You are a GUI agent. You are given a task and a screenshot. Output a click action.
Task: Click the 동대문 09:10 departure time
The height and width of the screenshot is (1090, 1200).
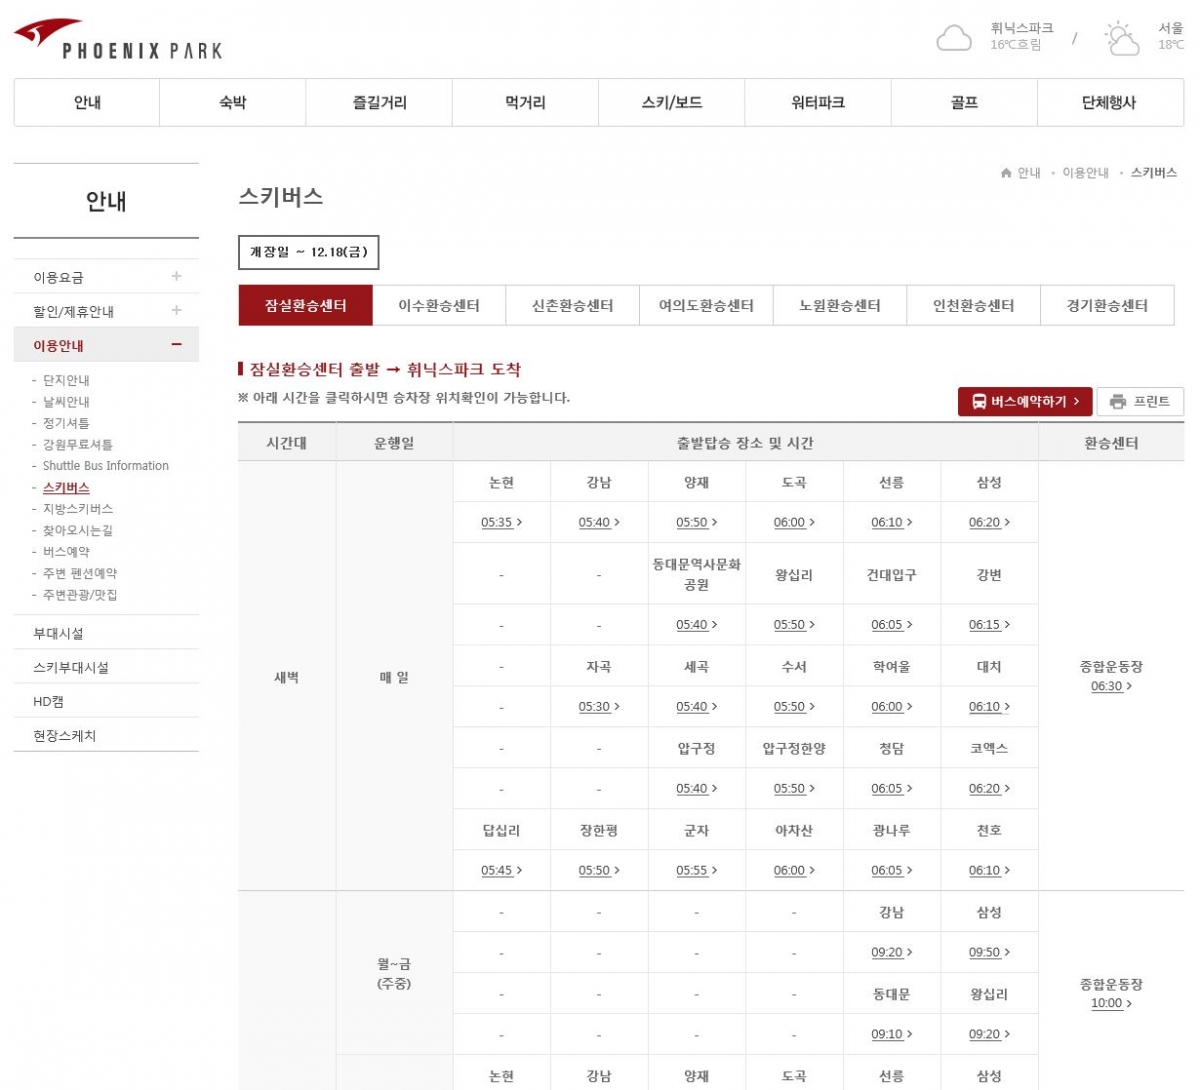pos(891,1035)
